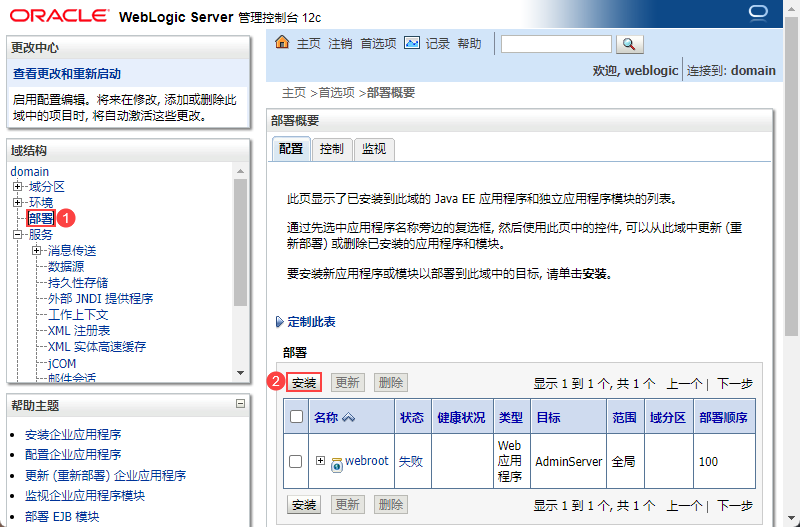Click top 下一步 pagination link
The width and height of the screenshot is (800, 527).
(735, 384)
